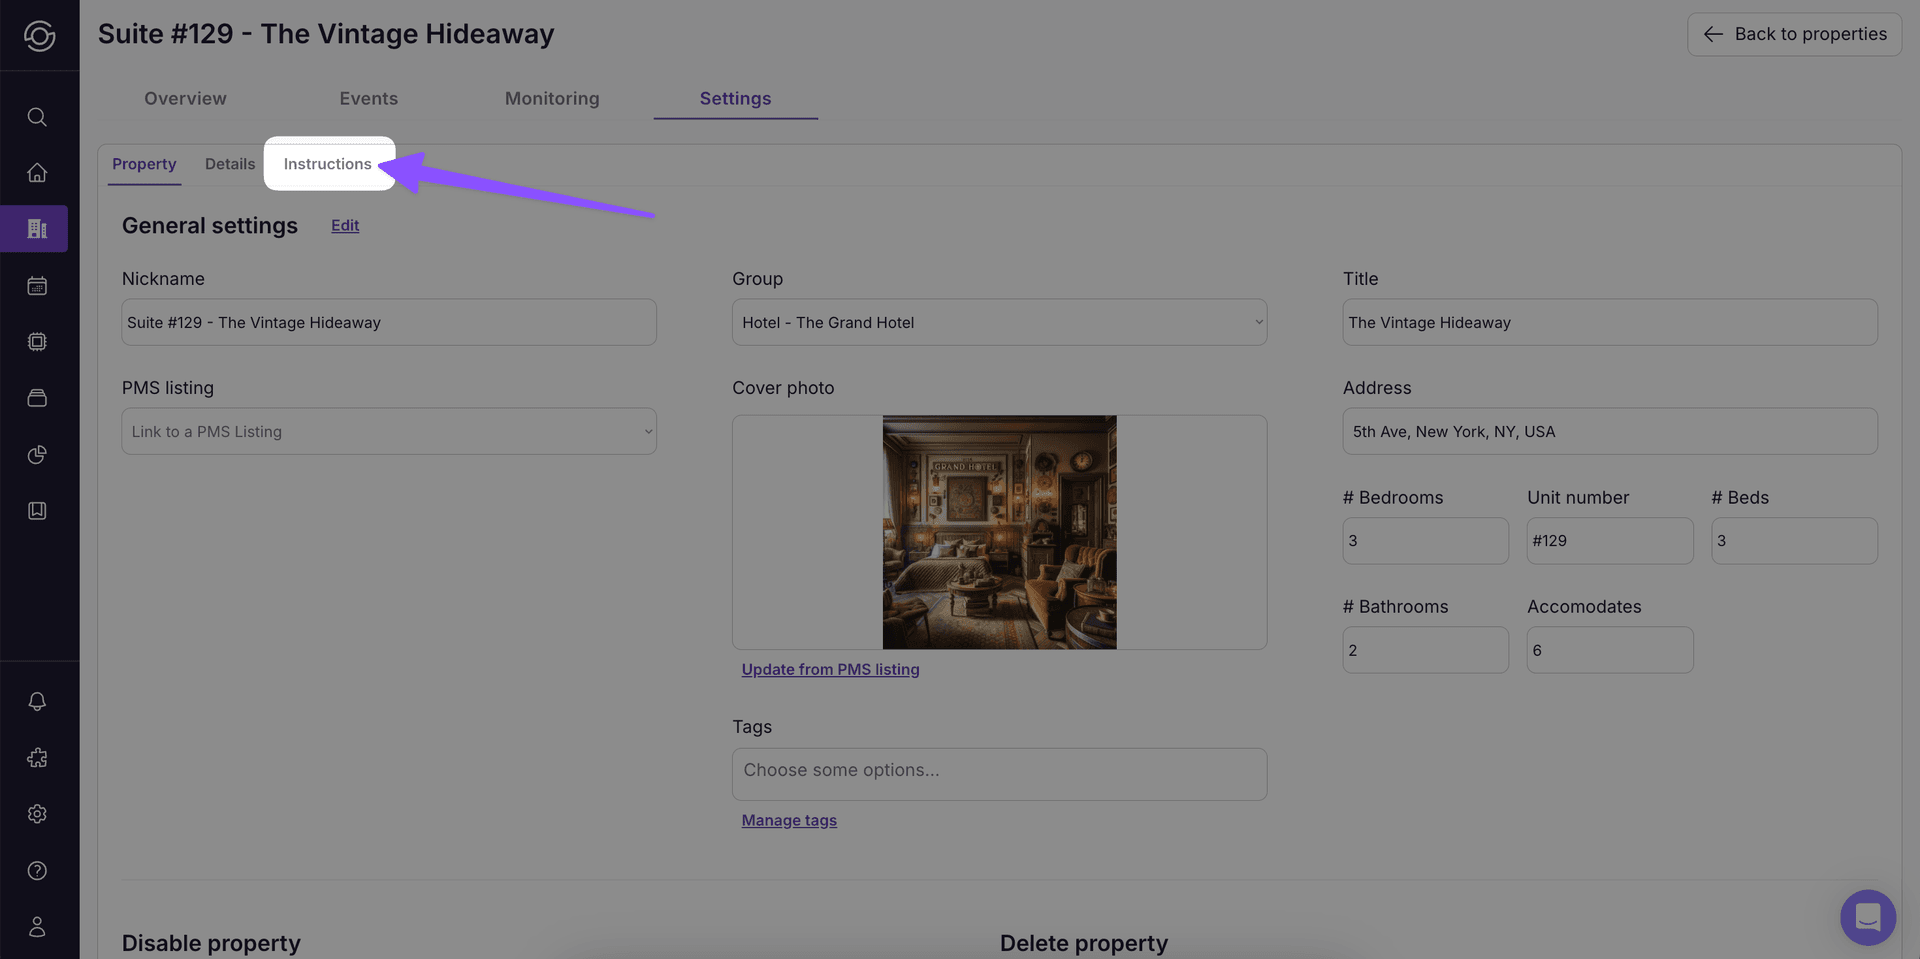Viewport: 1920px width, 959px height.
Task: Click Update from PMS listing
Action: point(830,669)
